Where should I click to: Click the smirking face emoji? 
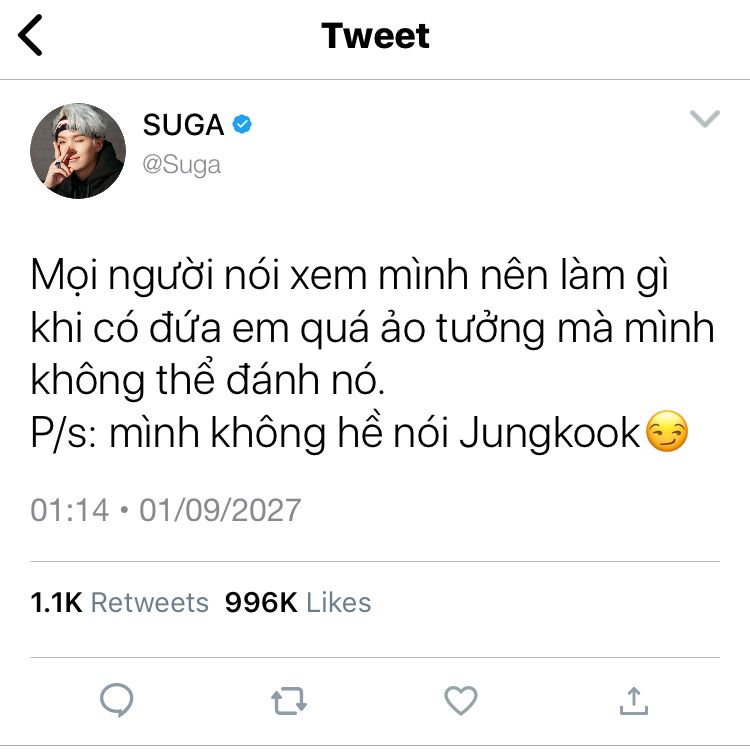(x=667, y=431)
